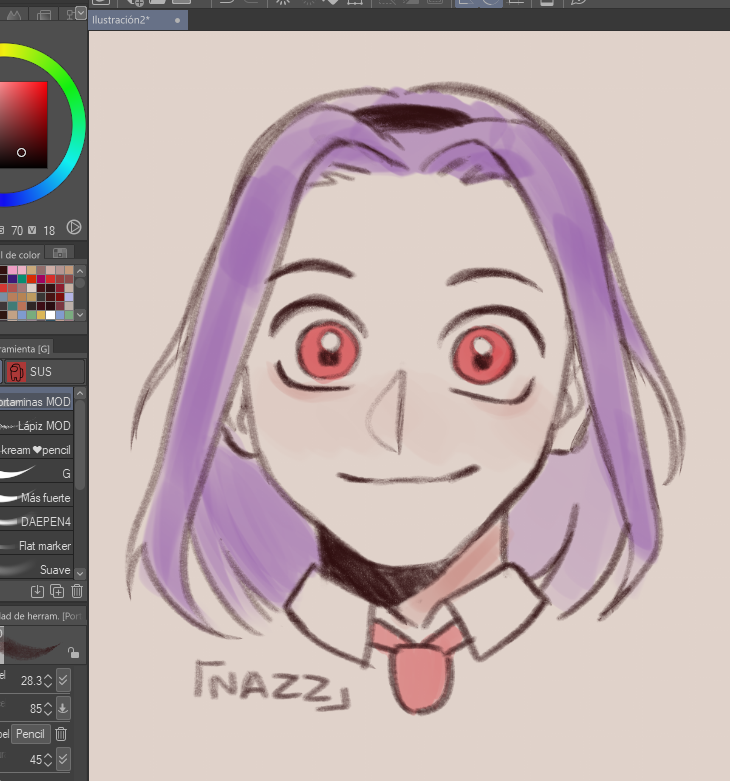Select the Flat marker brush
The height and width of the screenshot is (781, 730).
pyautogui.click(x=36, y=545)
